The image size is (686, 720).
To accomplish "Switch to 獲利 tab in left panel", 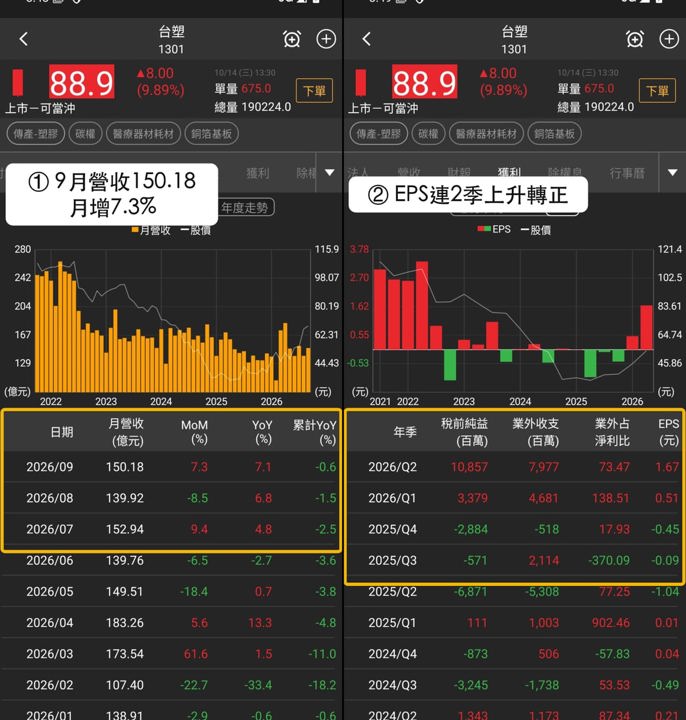I will coord(258,173).
